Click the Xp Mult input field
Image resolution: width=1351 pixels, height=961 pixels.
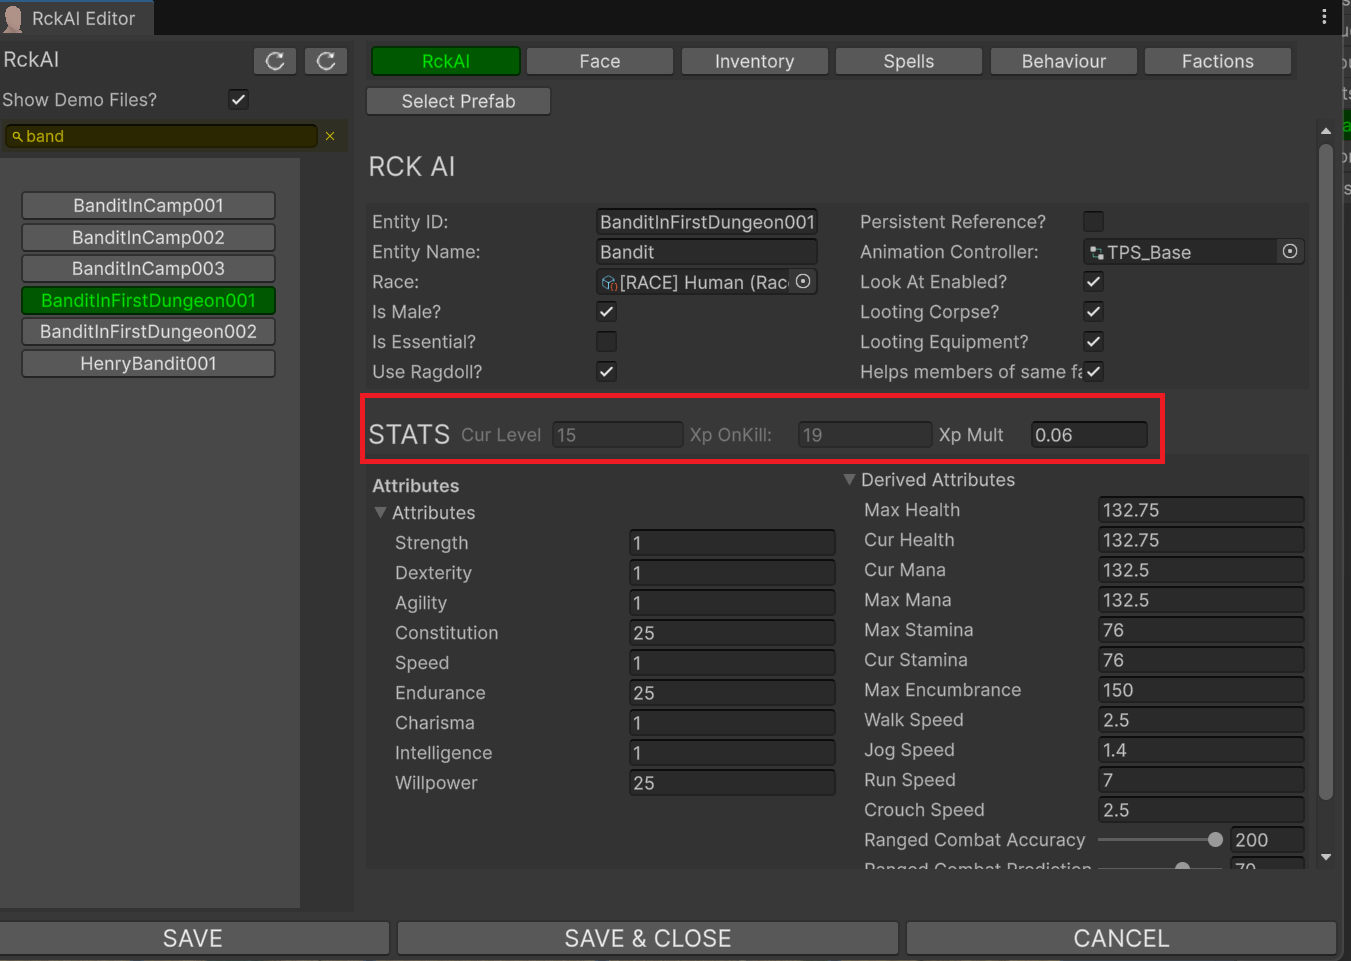[x=1089, y=435]
